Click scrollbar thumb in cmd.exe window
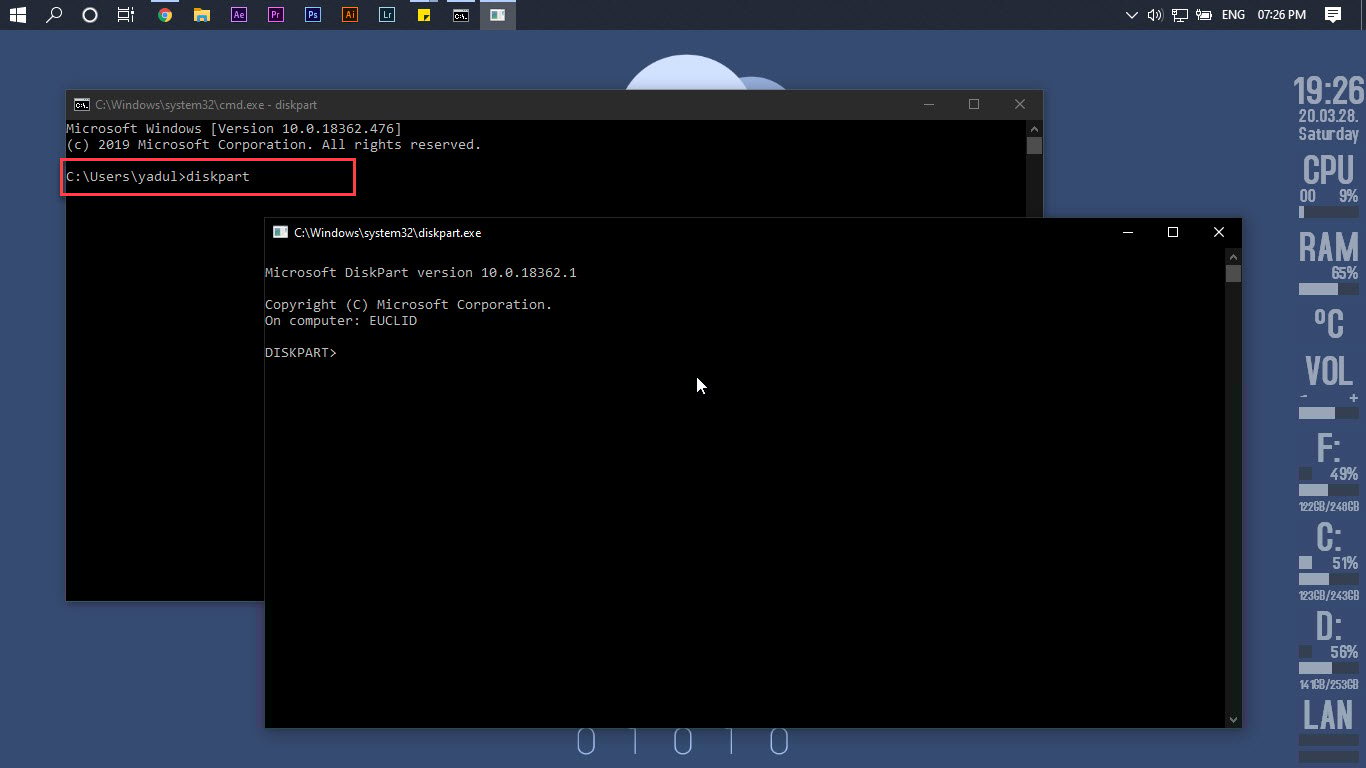Viewport: 1366px width, 768px height. pyautogui.click(x=1034, y=145)
